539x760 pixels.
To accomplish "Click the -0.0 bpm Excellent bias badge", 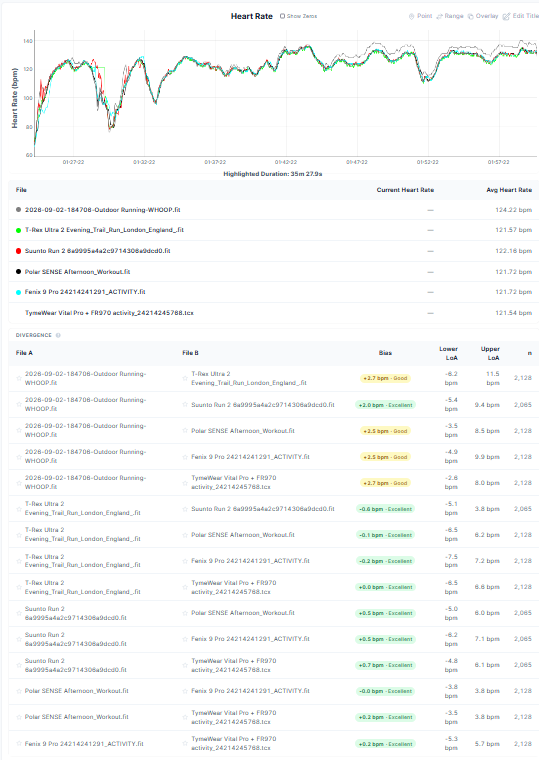I will [x=385, y=691].
